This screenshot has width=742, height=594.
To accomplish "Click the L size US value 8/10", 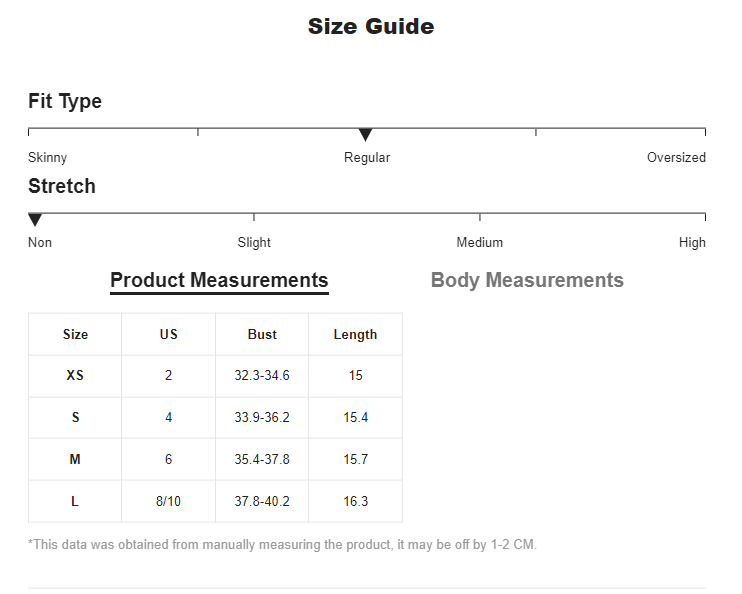I will (168, 501).
